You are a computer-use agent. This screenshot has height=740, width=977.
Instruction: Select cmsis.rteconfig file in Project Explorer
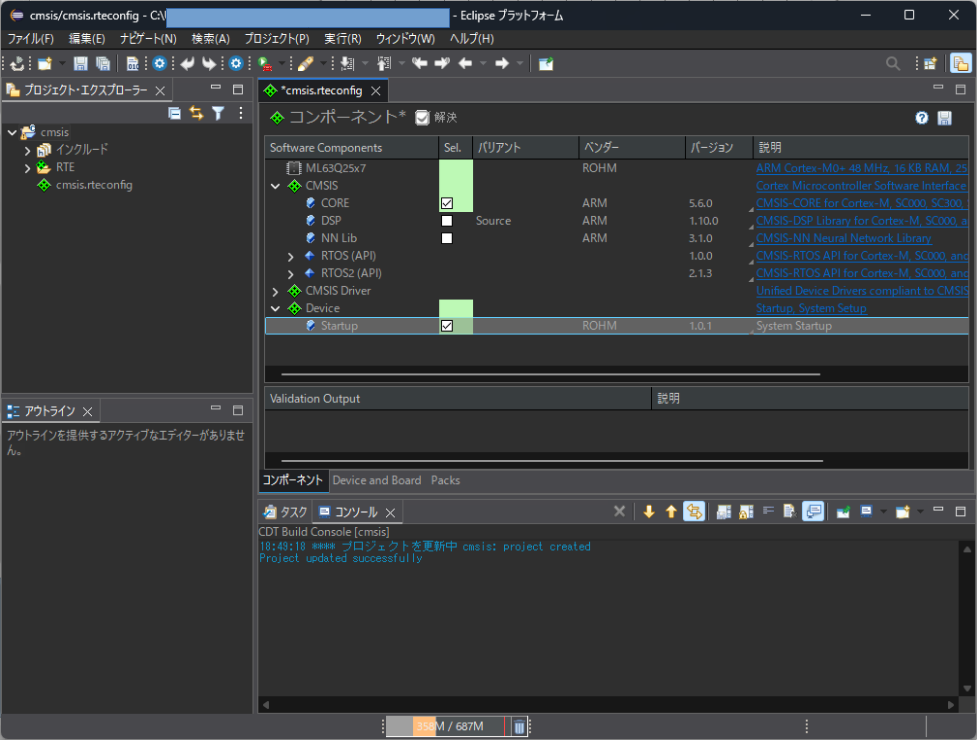click(x=93, y=185)
